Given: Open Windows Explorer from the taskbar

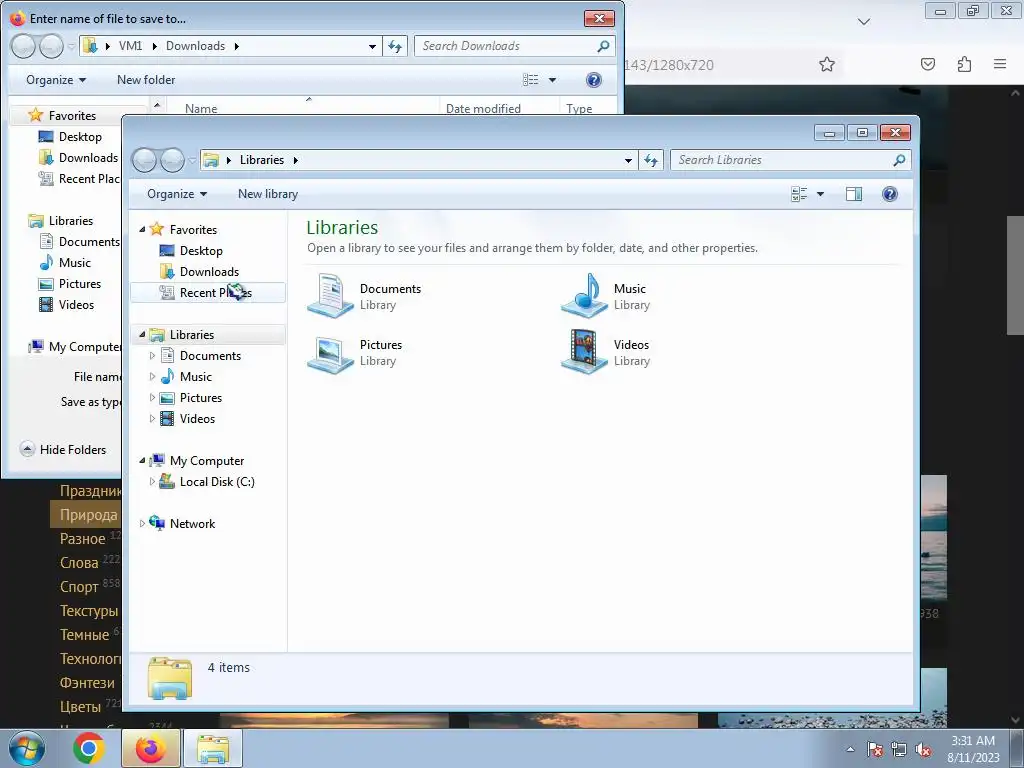Looking at the screenshot, I should click(213, 748).
